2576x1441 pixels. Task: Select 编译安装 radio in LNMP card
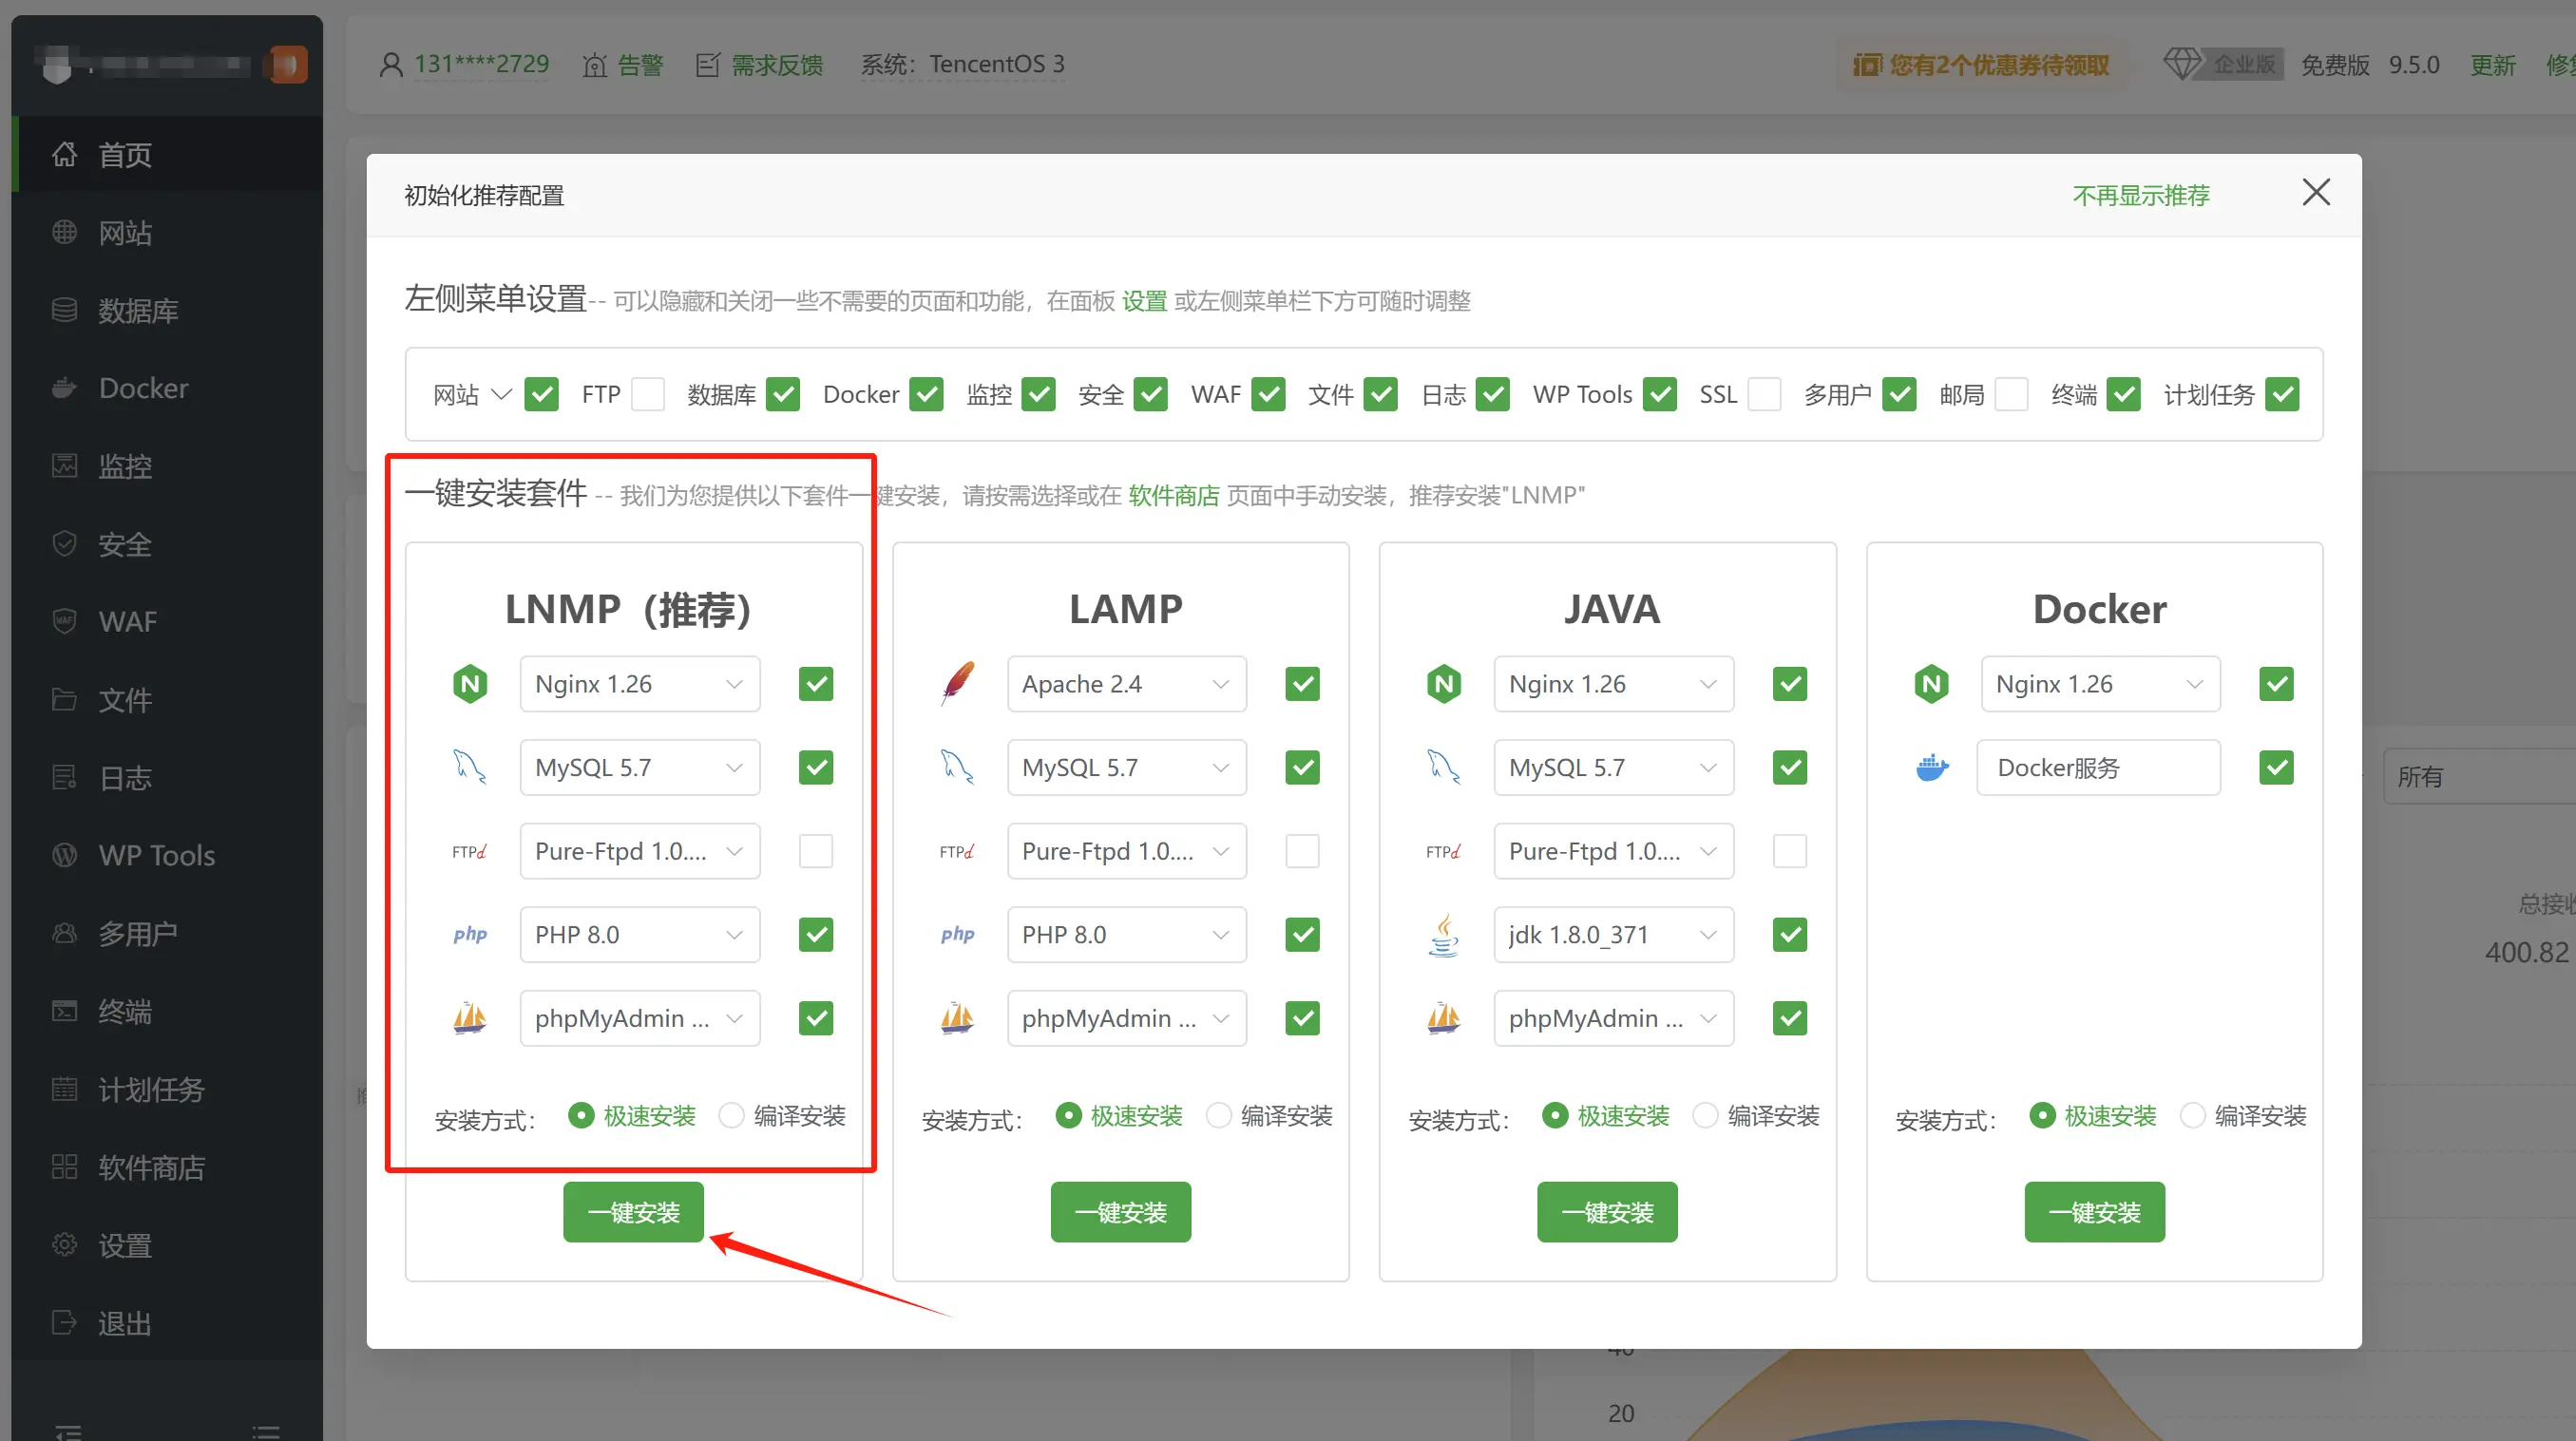click(731, 1115)
